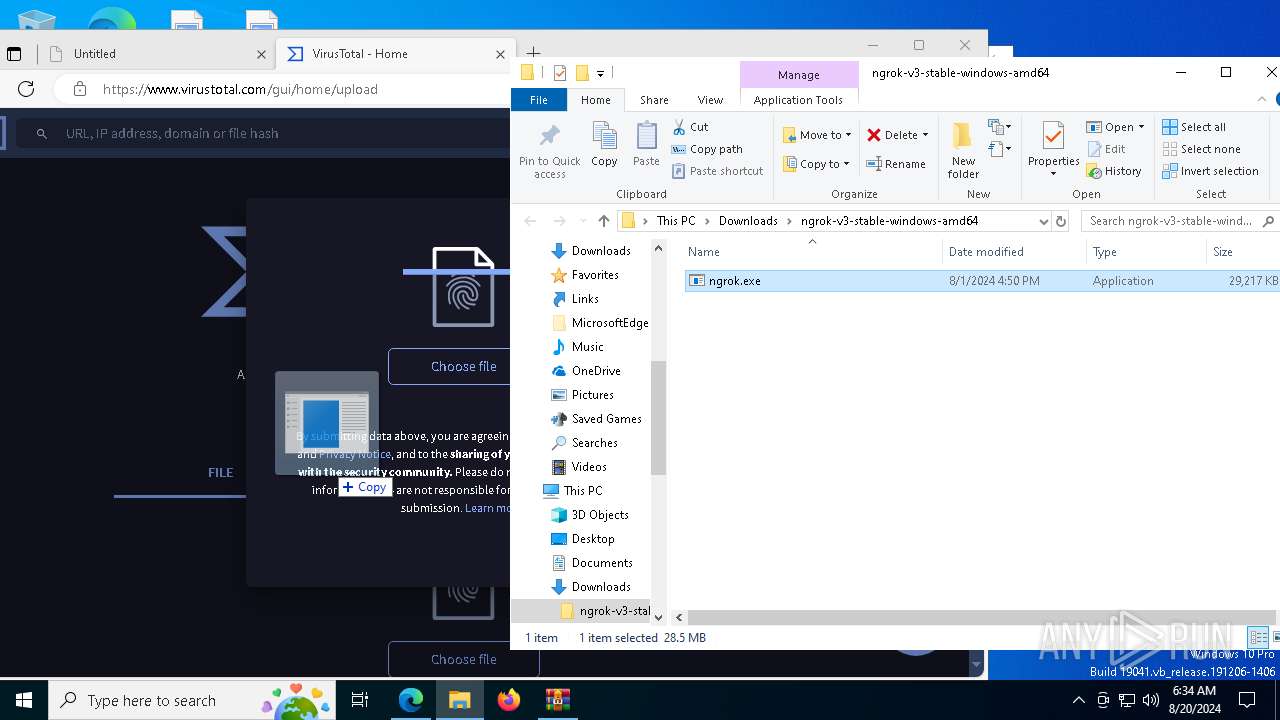This screenshot has width=1280, height=720.
Task: Click the Copy ribbon button
Action: click(604, 144)
